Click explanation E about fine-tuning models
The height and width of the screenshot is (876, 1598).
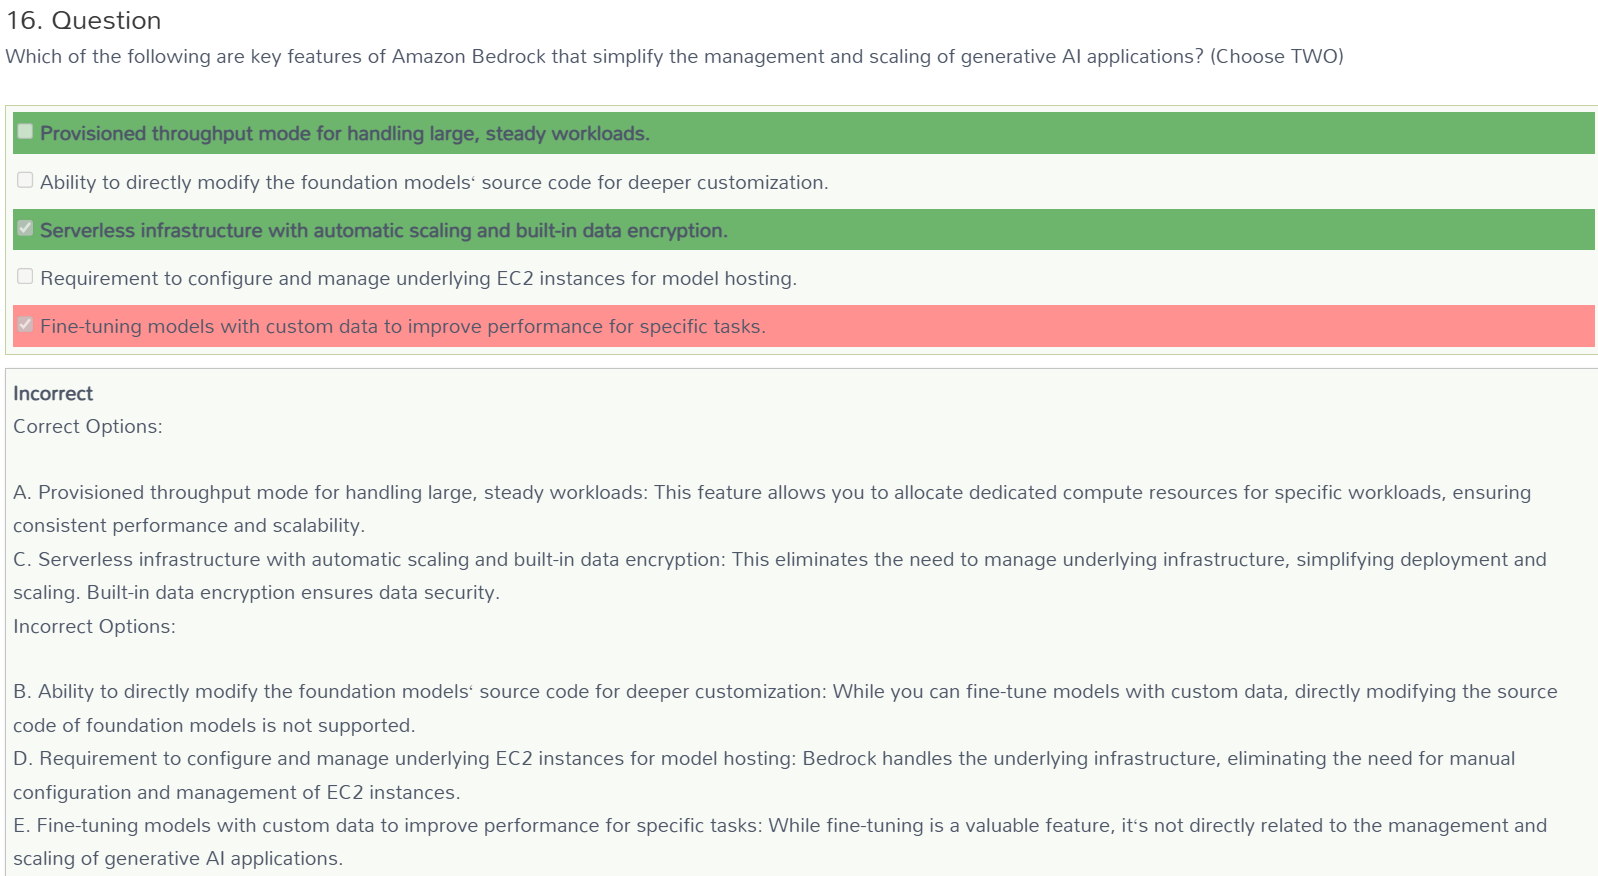click(780, 842)
